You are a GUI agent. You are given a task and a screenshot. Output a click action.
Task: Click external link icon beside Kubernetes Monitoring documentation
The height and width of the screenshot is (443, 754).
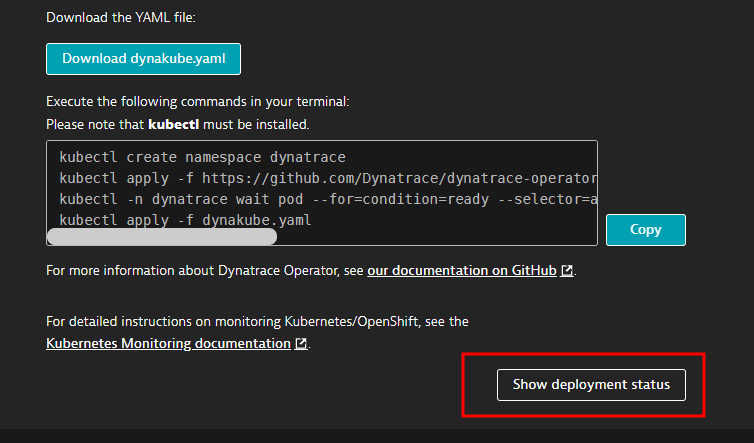(301, 343)
